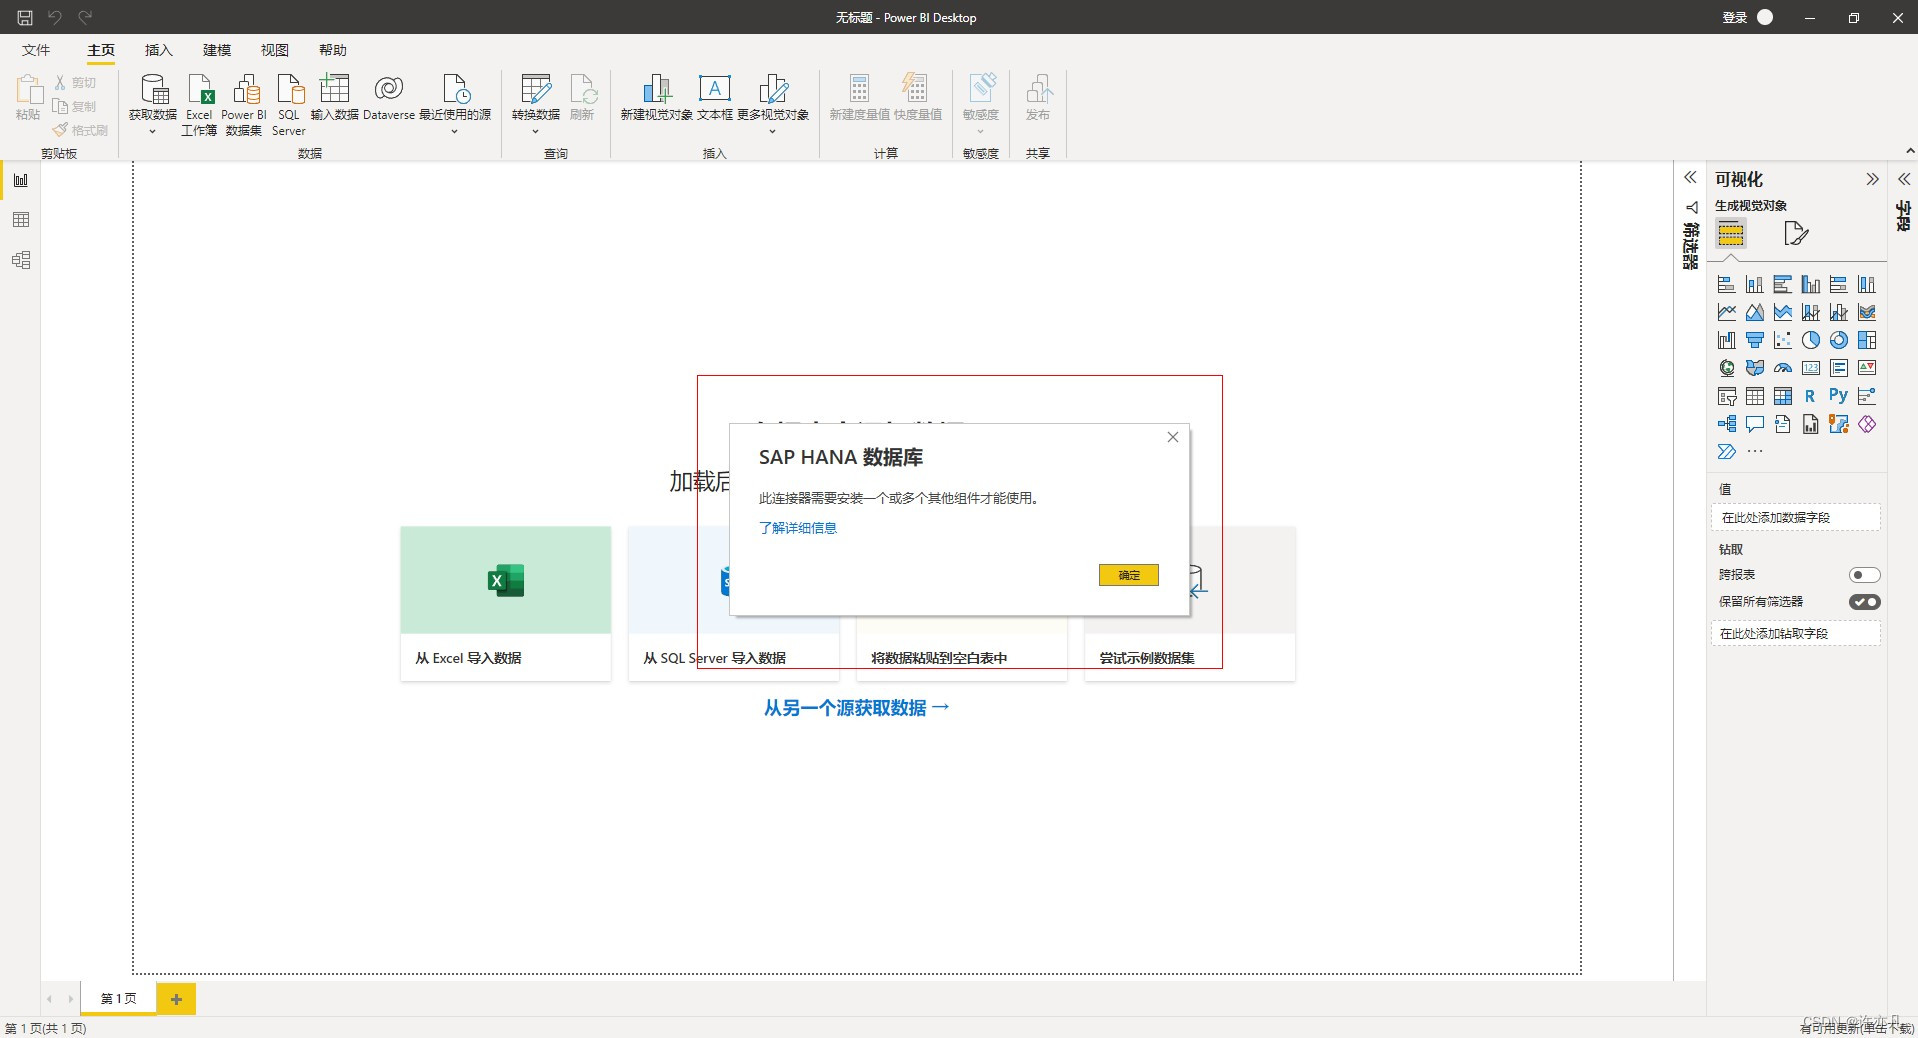Insert the globe map visual
1918x1038 pixels.
(x=1726, y=369)
